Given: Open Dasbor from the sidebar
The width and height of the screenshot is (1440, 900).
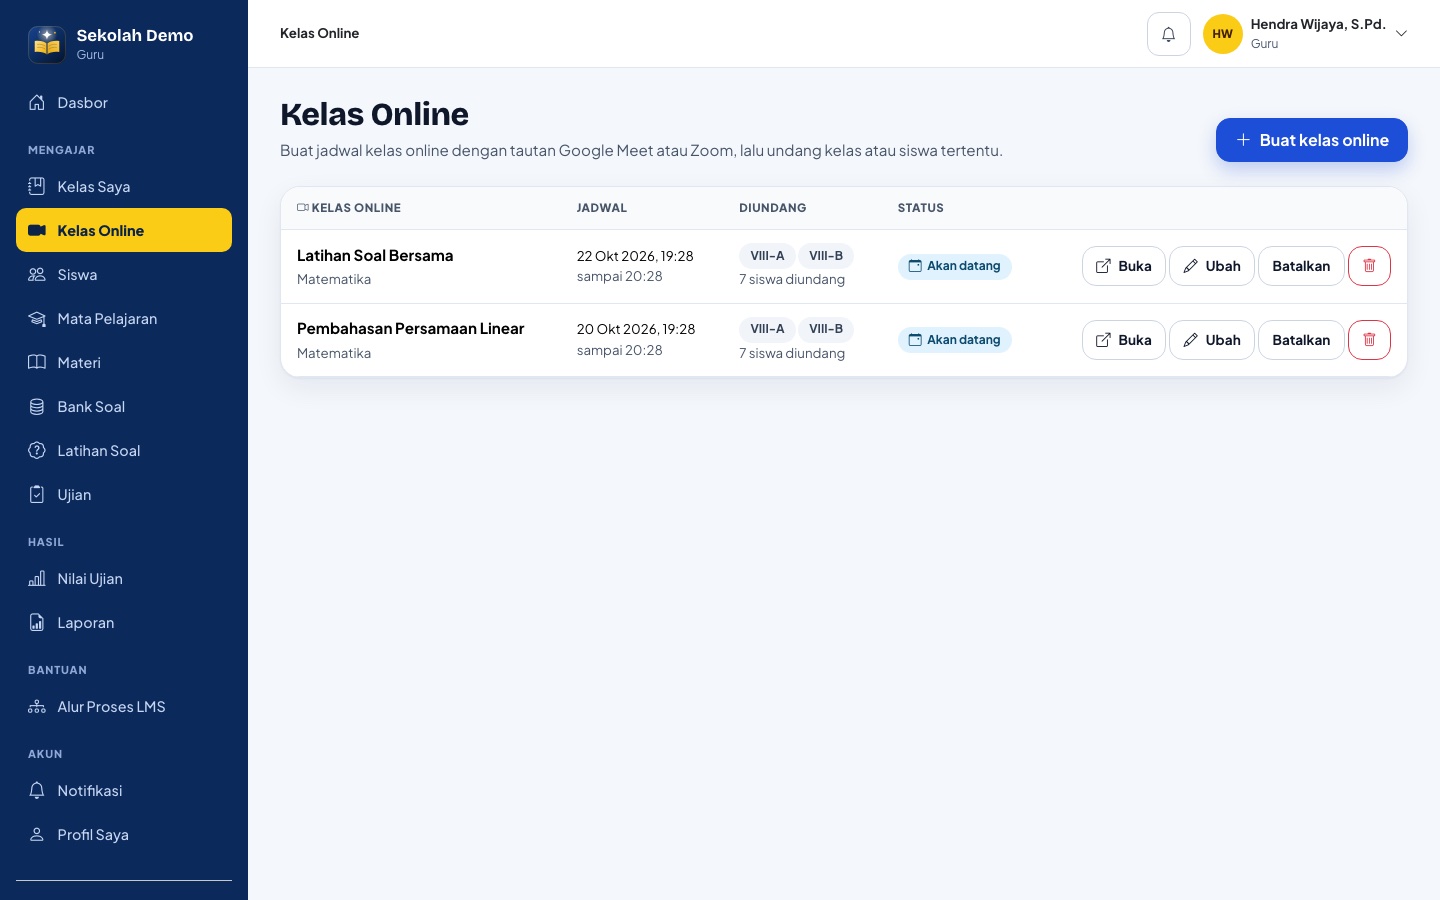Looking at the screenshot, I should click(x=124, y=102).
